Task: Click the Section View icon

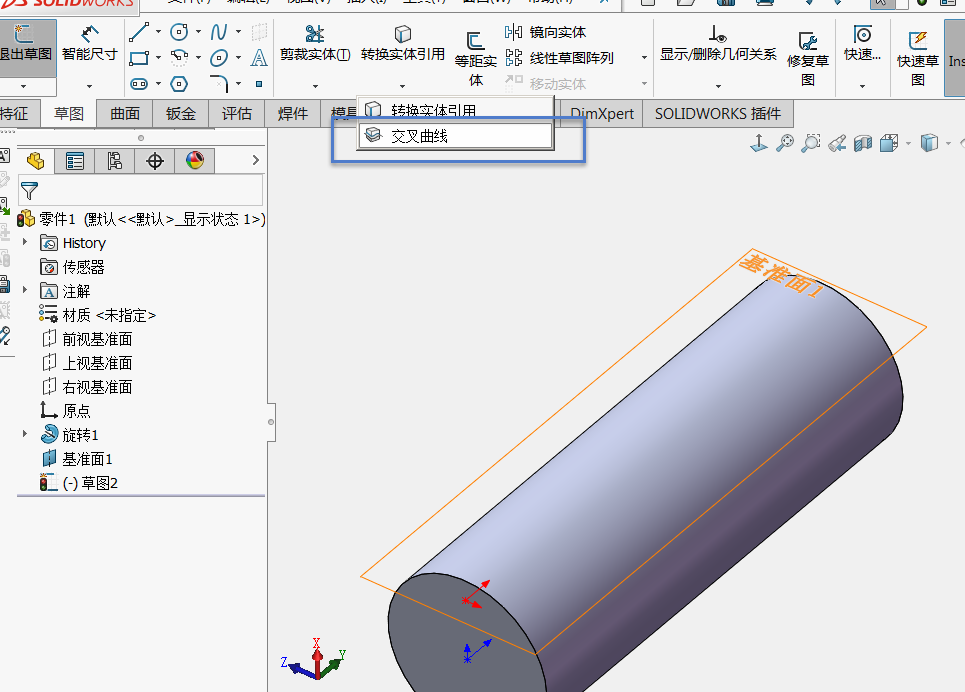Action: pos(863,143)
